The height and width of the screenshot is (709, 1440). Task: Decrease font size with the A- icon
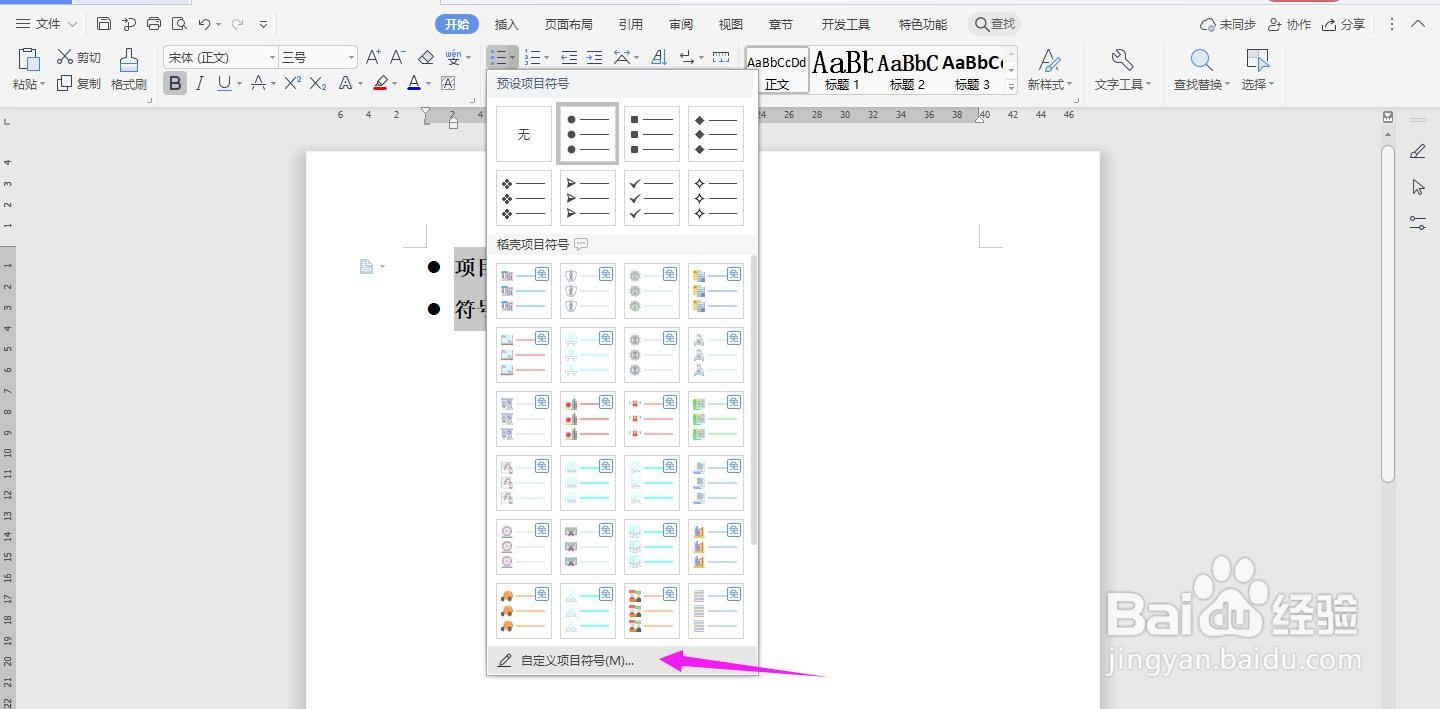click(x=398, y=57)
